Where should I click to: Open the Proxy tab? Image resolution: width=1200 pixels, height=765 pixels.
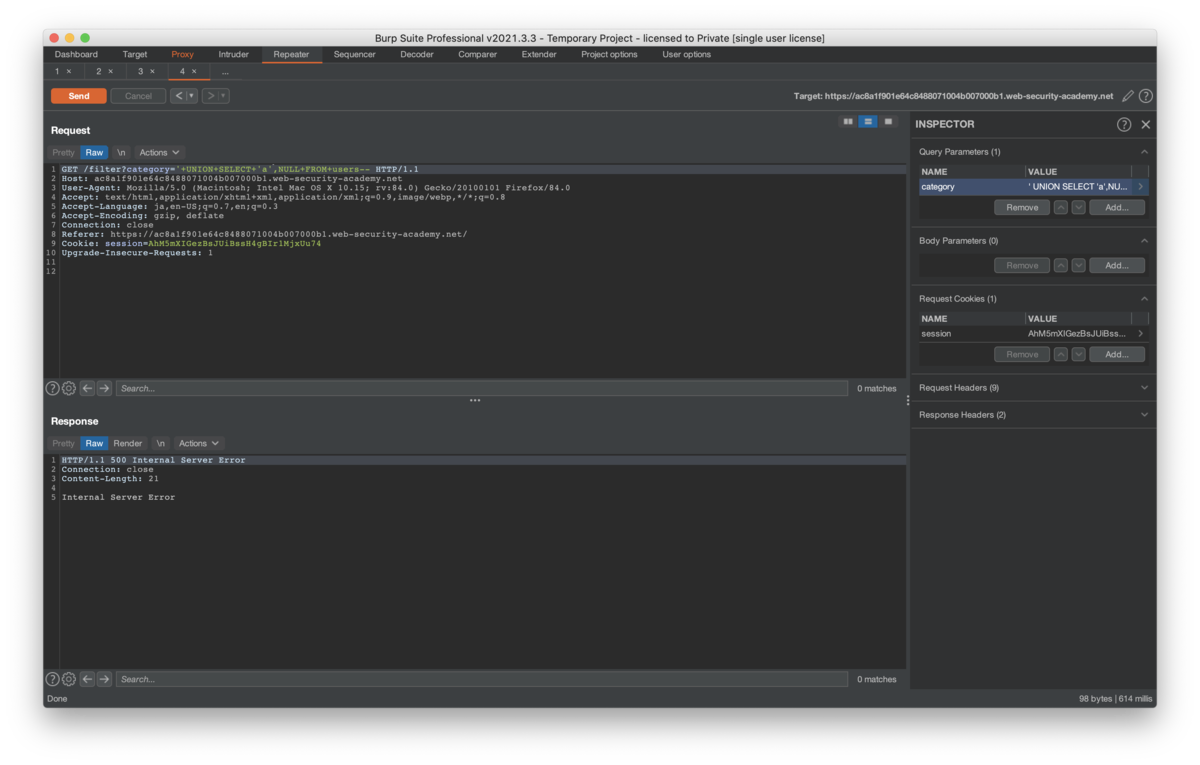182,54
